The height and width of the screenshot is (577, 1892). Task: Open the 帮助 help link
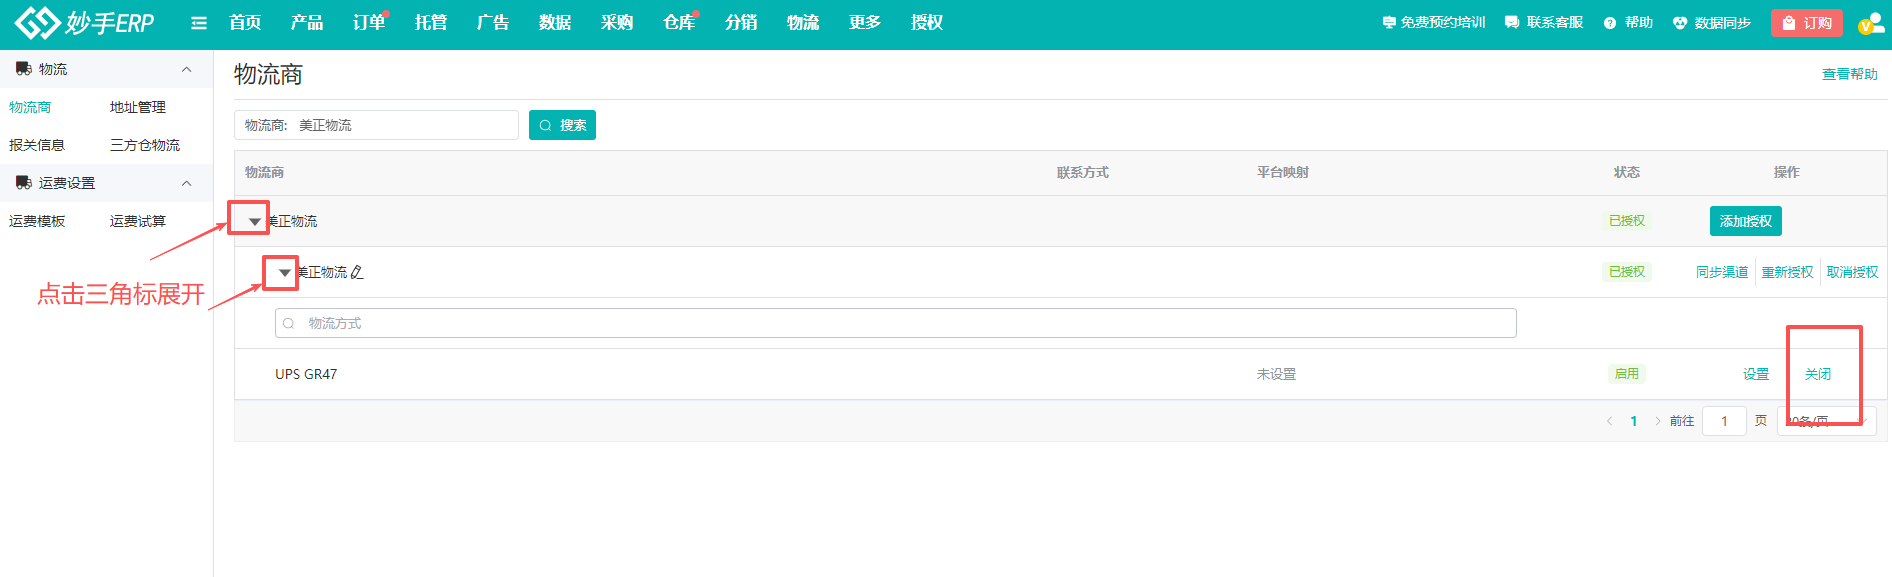coord(1628,22)
